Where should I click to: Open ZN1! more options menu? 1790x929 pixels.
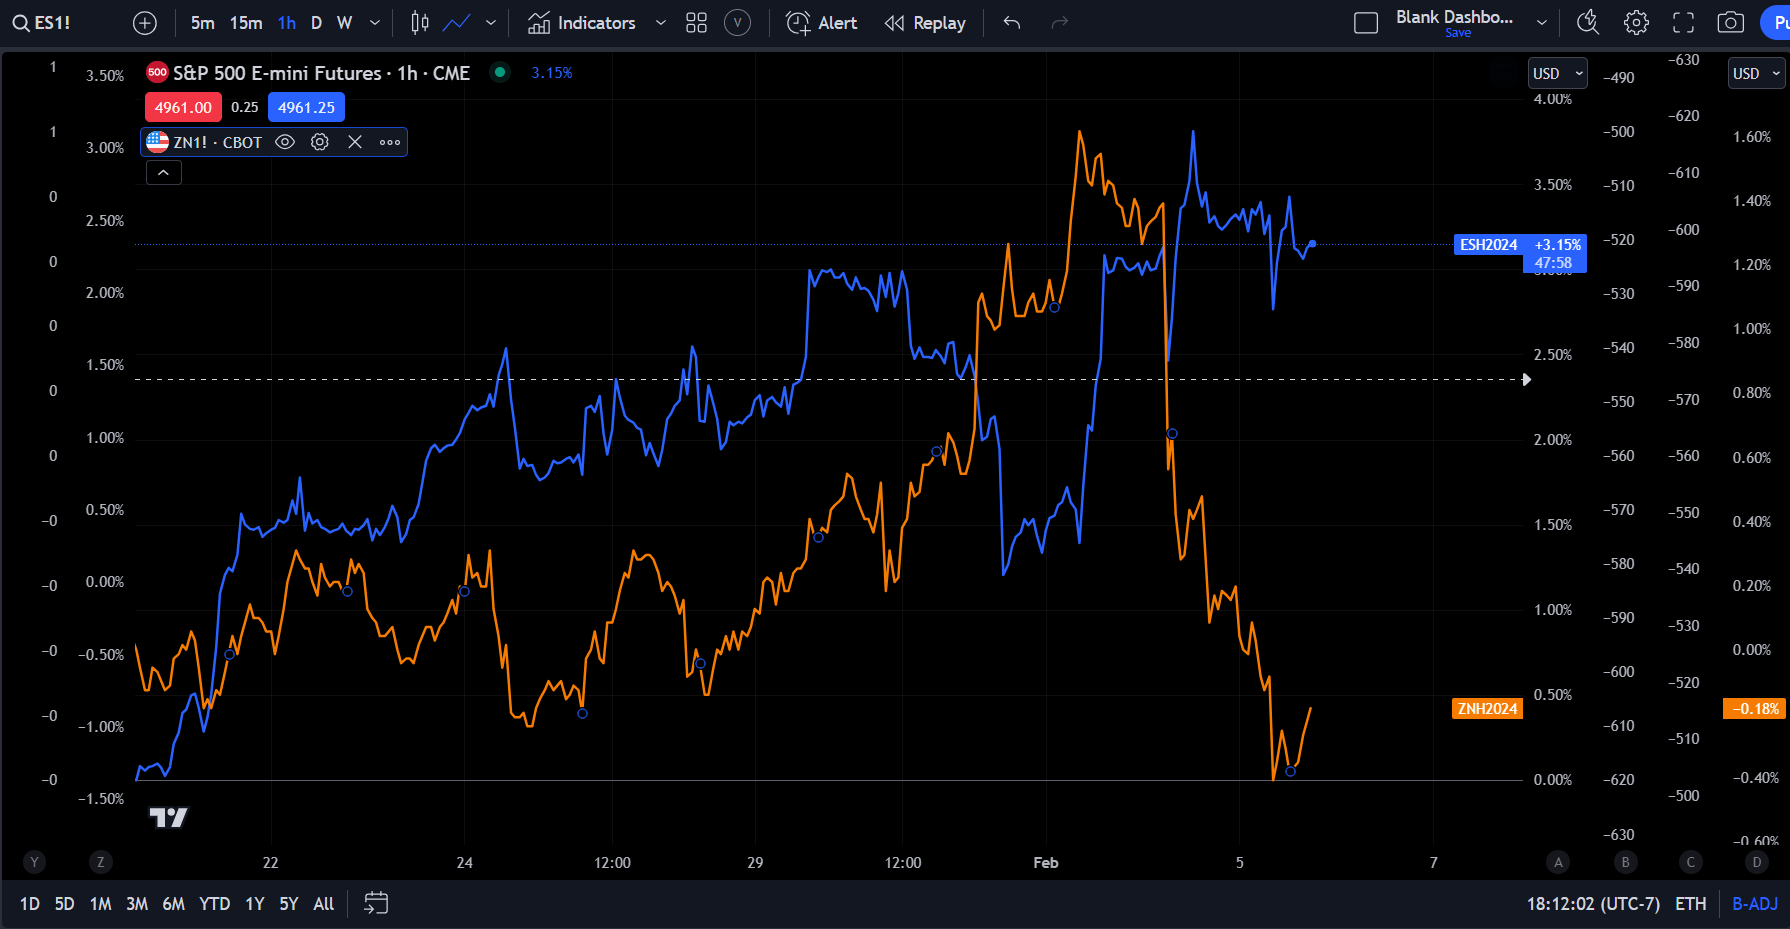390,142
